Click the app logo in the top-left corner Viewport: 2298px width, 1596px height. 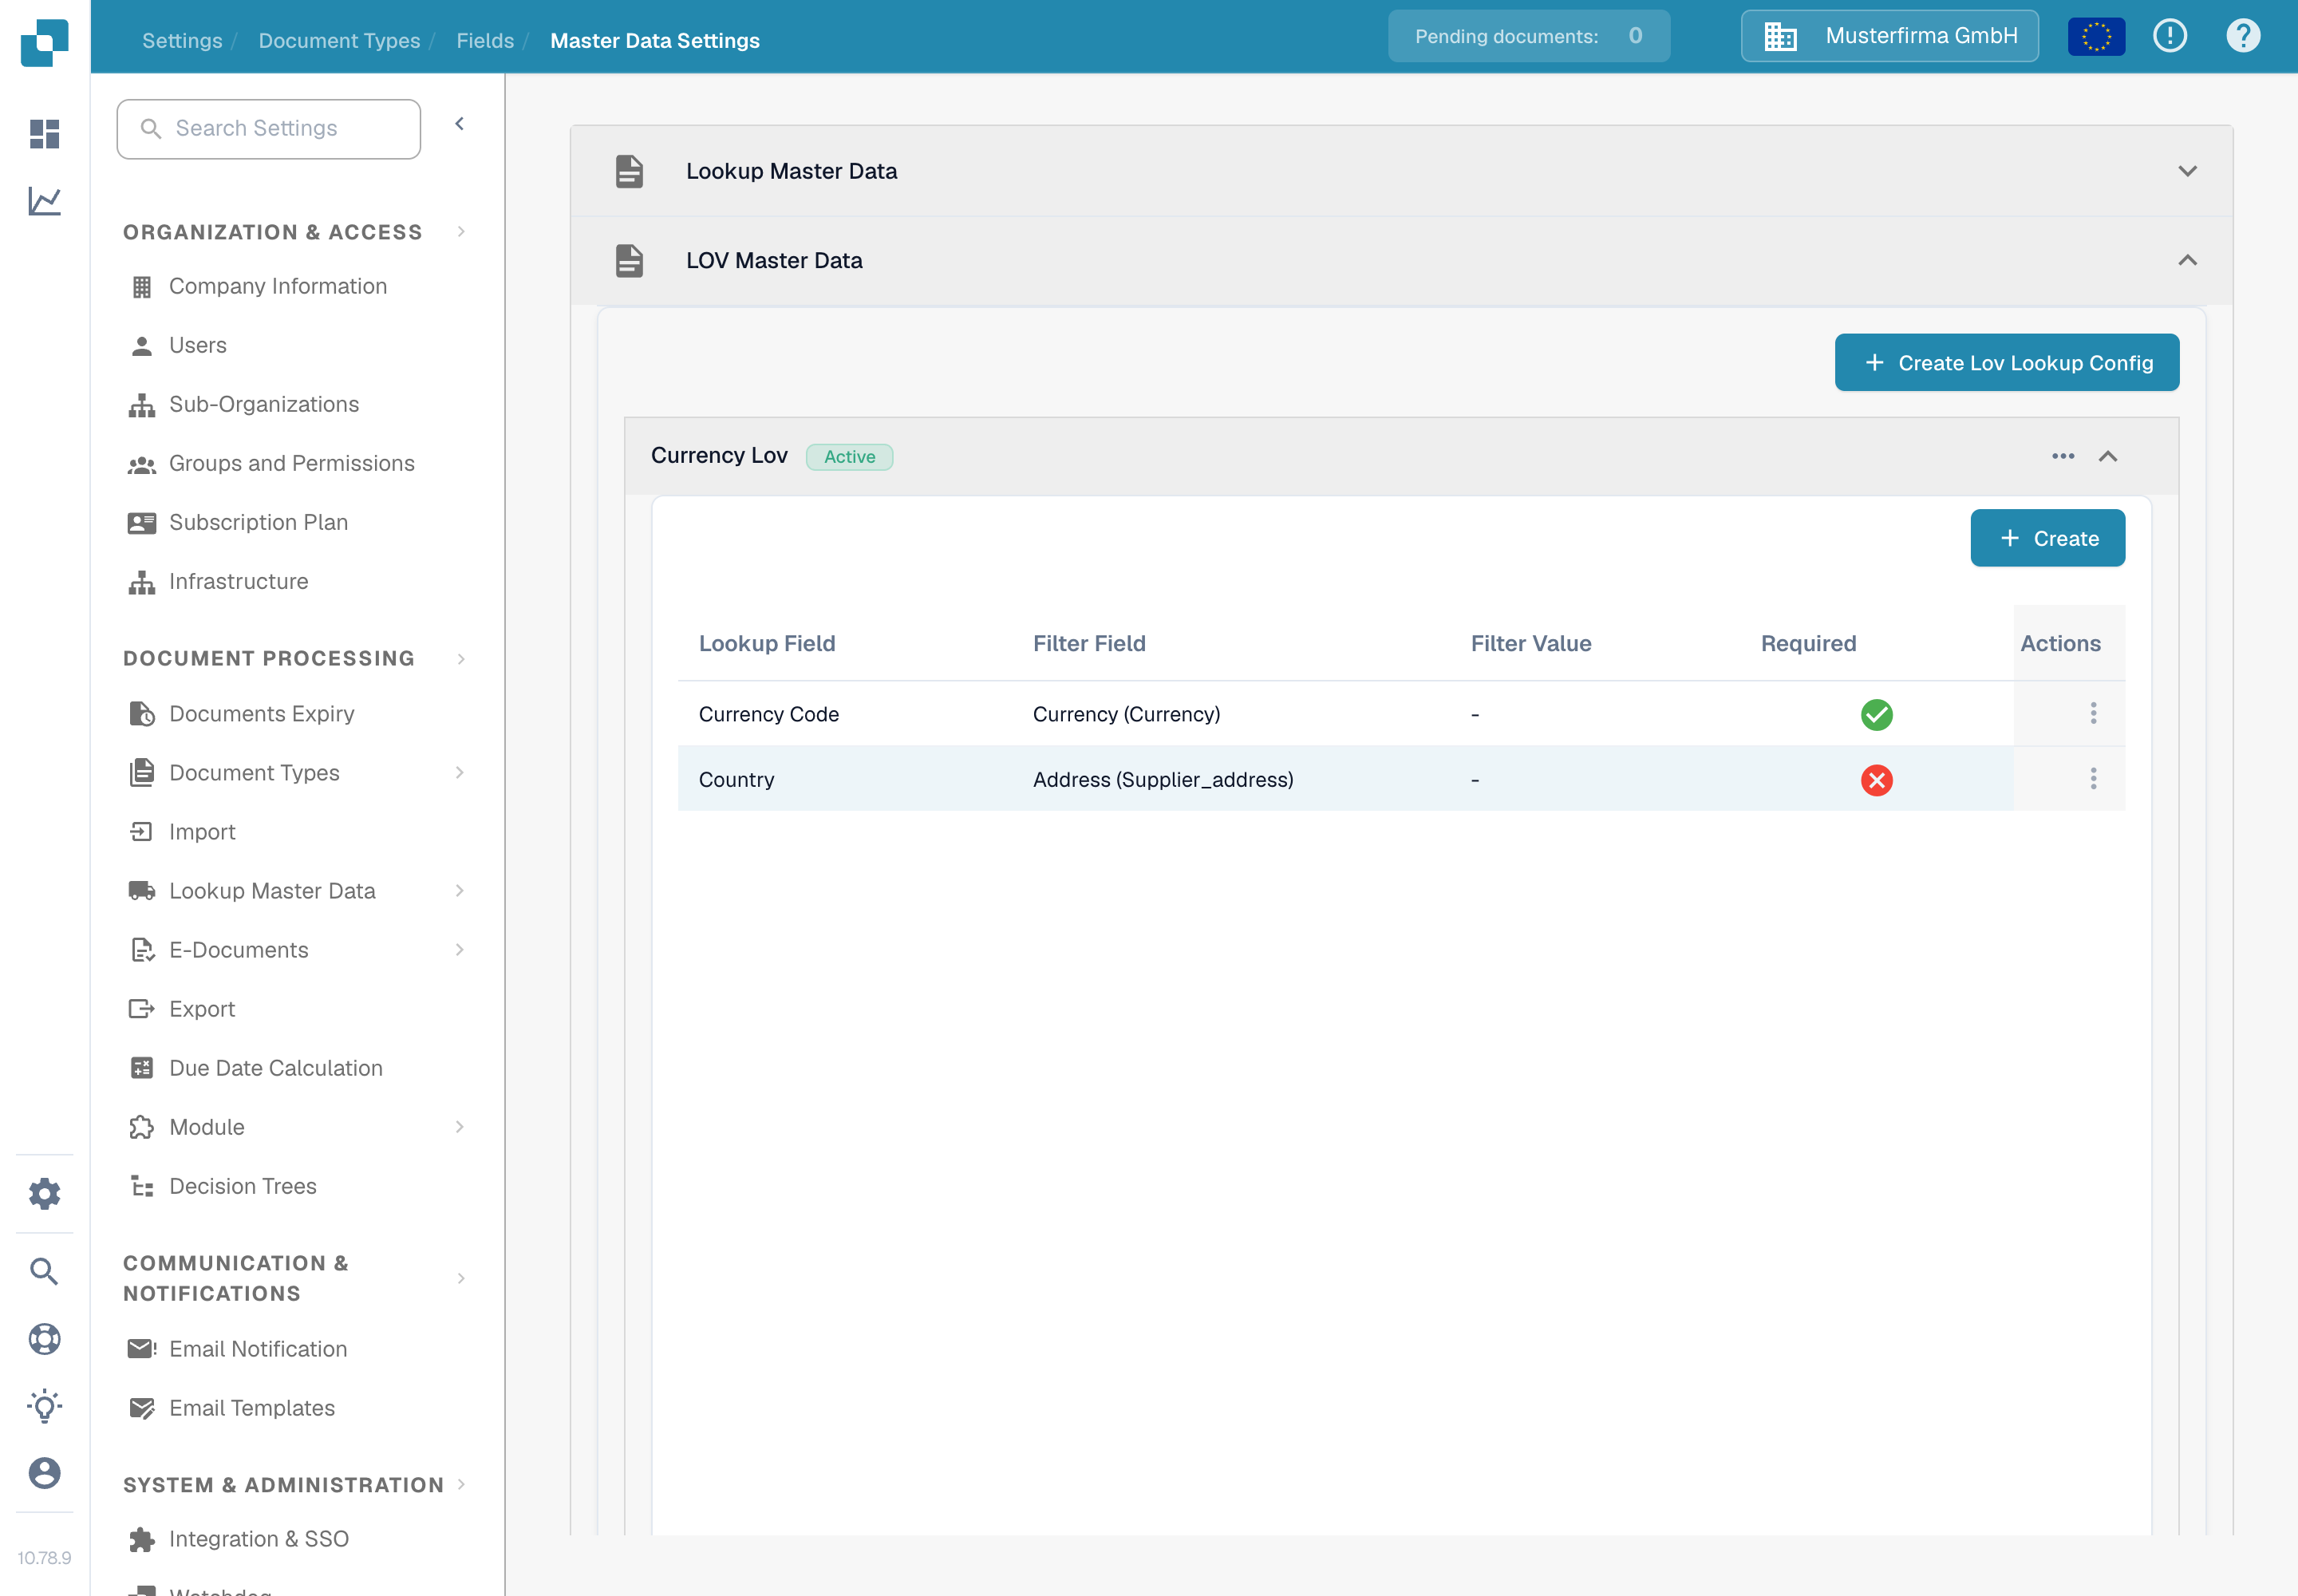(45, 43)
